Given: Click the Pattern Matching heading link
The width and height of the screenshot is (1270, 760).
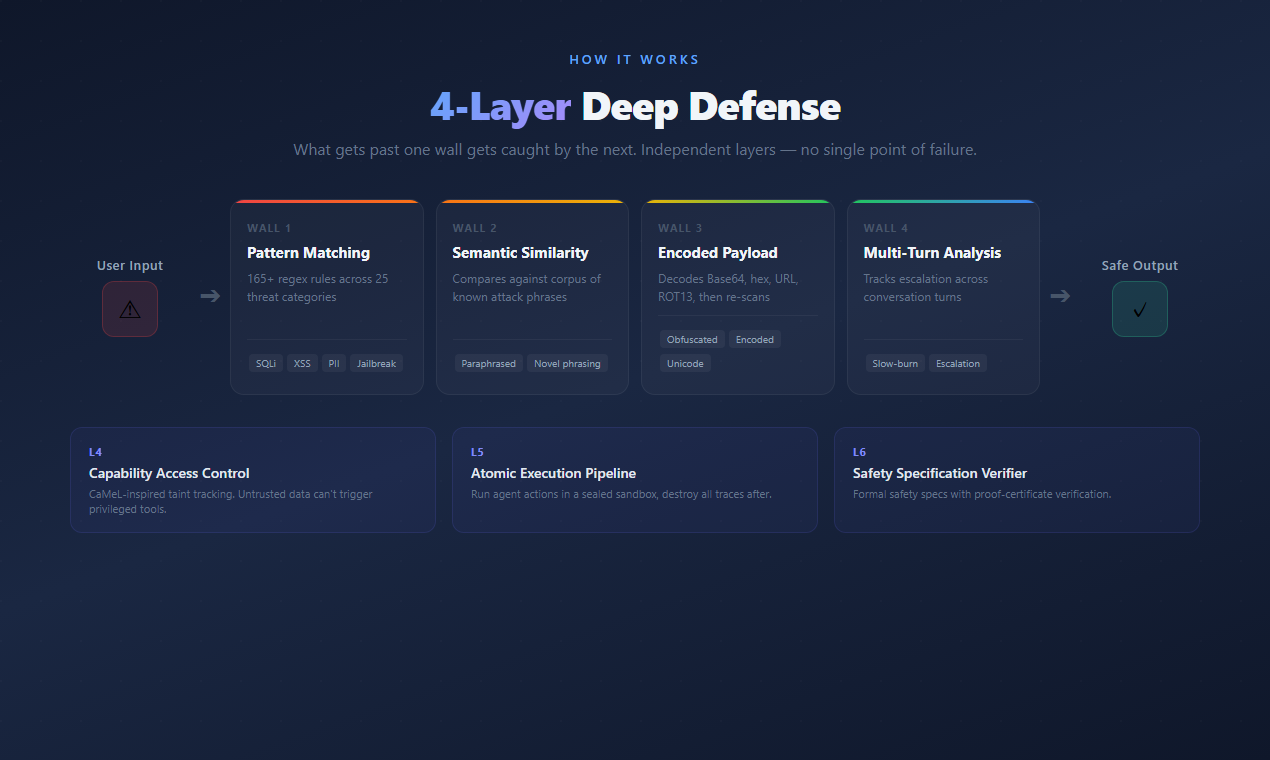Looking at the screenshot, I should (x=308, y=252).
